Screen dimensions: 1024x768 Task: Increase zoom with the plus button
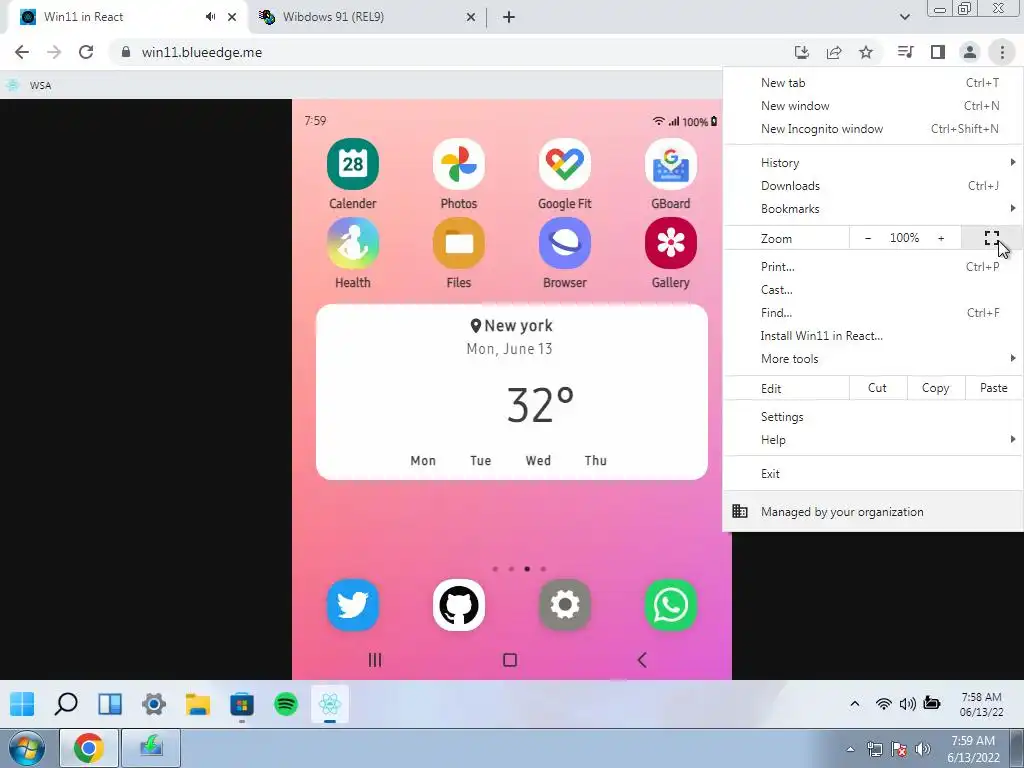(x=941, y=238)
